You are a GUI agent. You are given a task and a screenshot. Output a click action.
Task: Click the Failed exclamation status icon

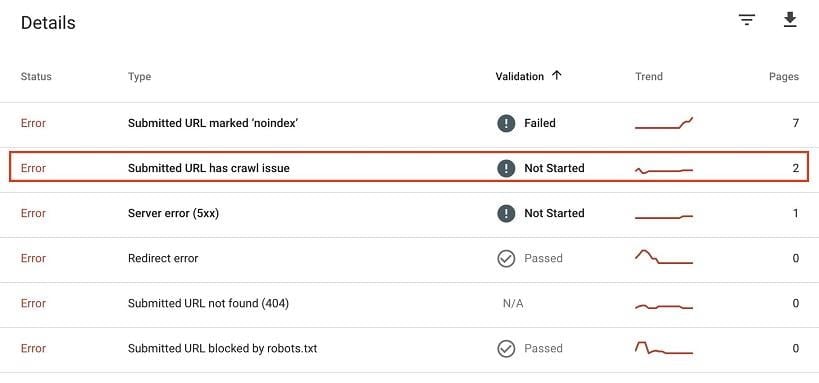(x=506, y=123)
